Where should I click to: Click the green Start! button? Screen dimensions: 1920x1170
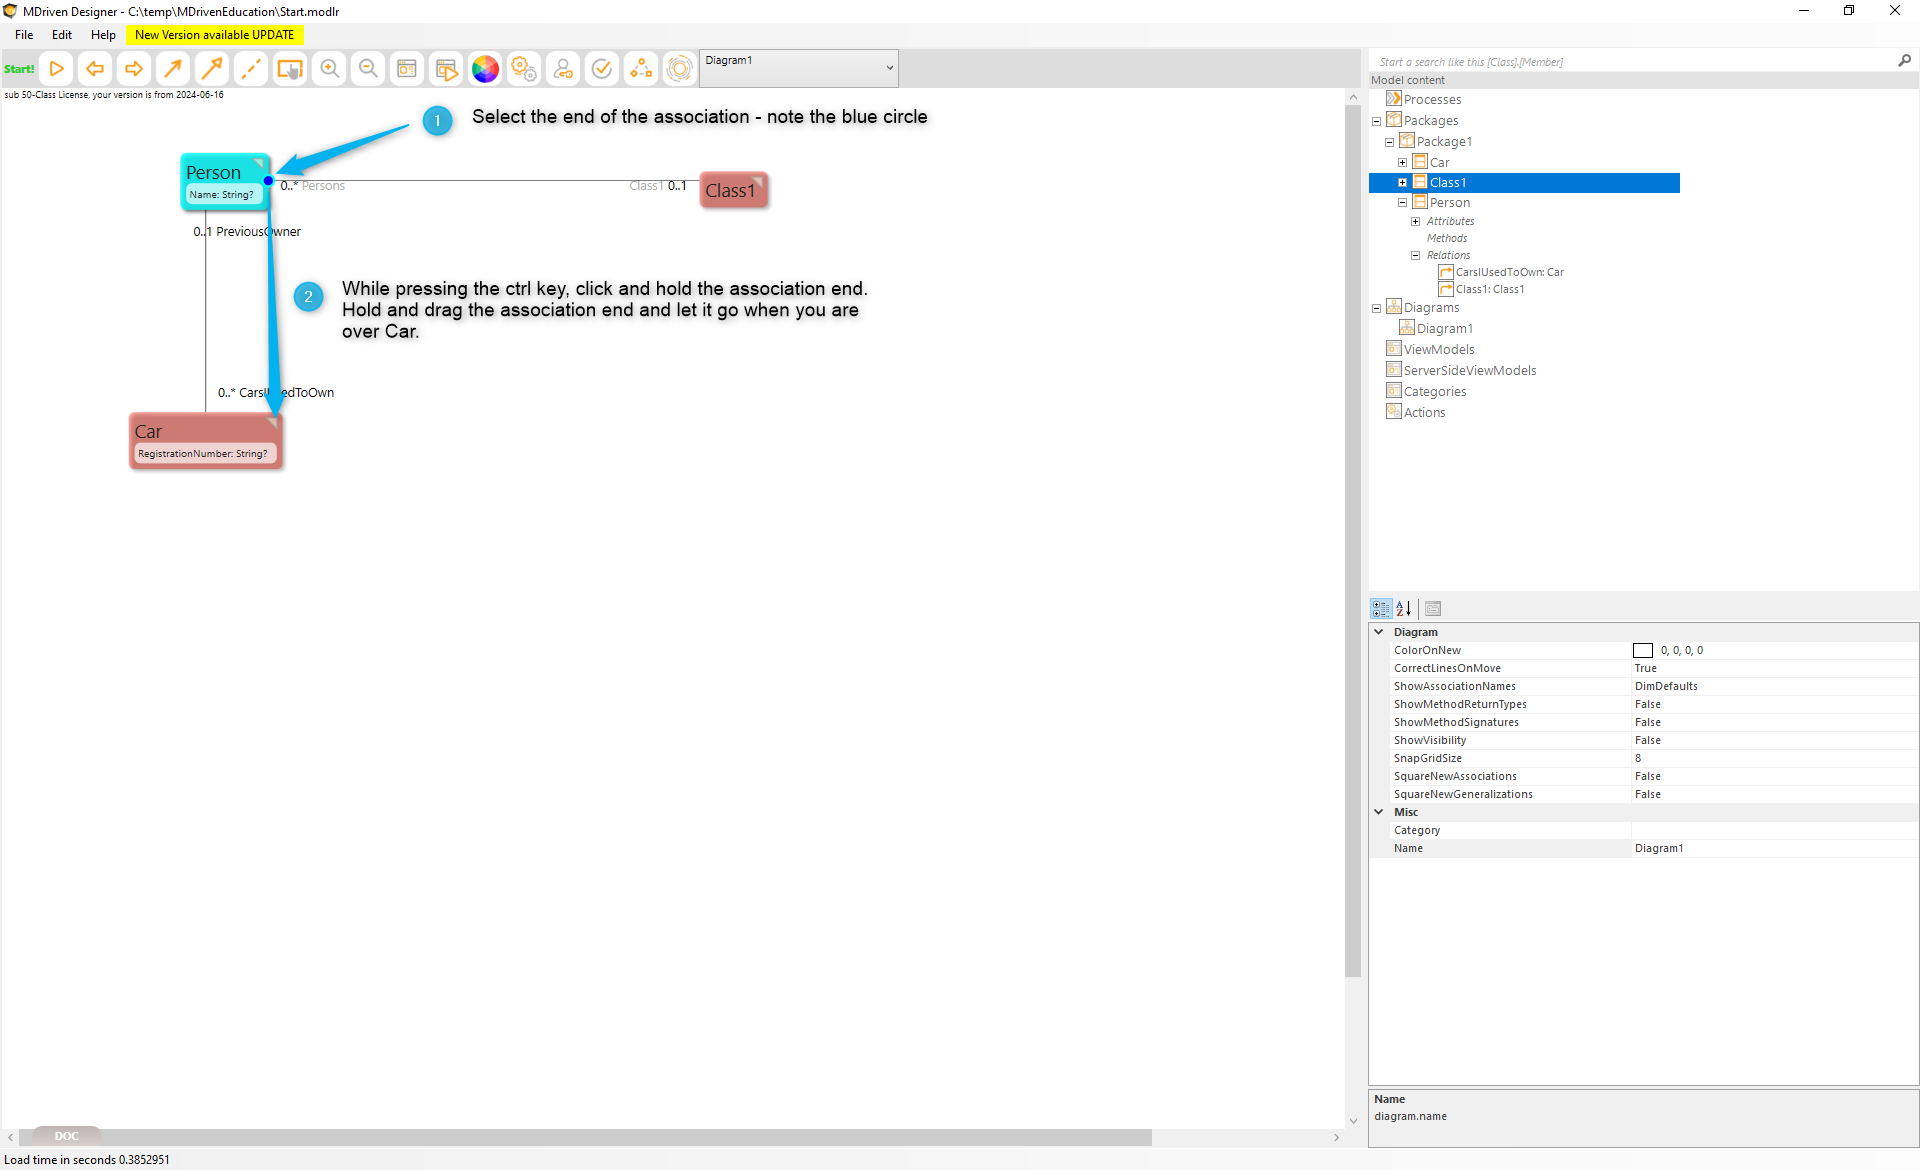coord(19,69)
